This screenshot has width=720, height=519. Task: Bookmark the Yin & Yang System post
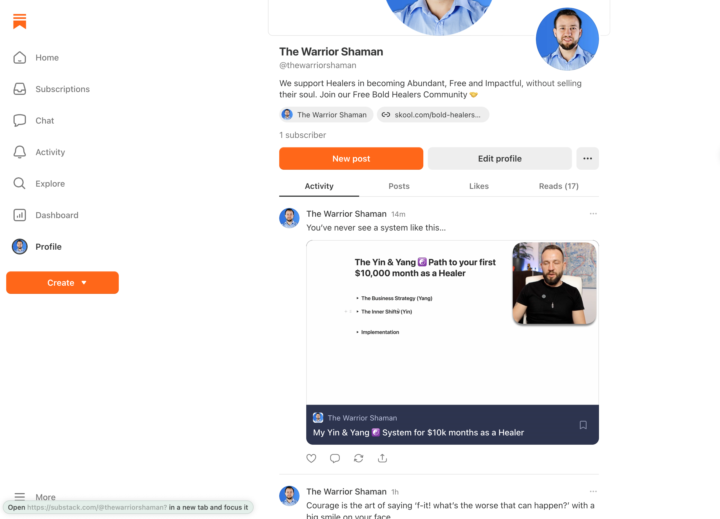[583, 425]
